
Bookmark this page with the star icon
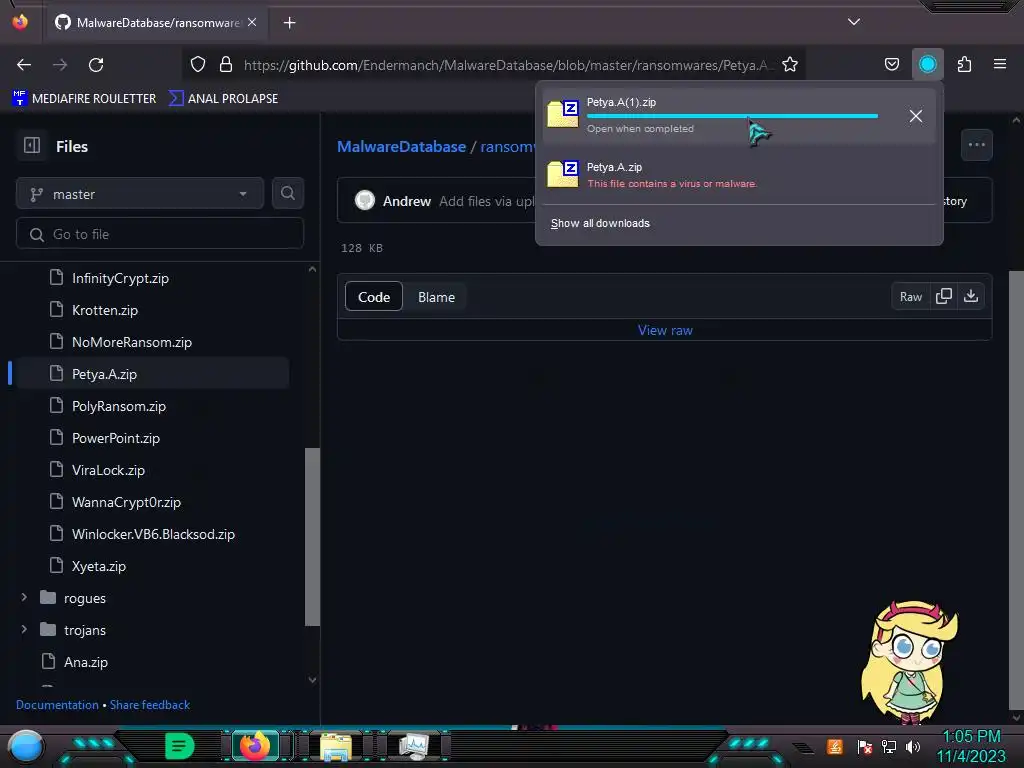[x=790, y=64]
